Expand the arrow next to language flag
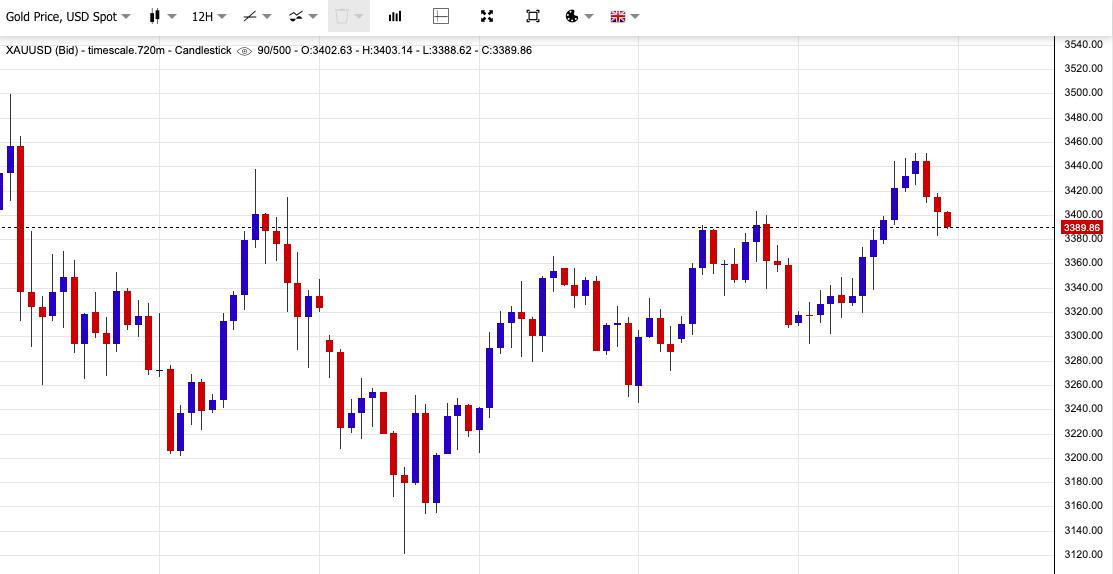 636,16
